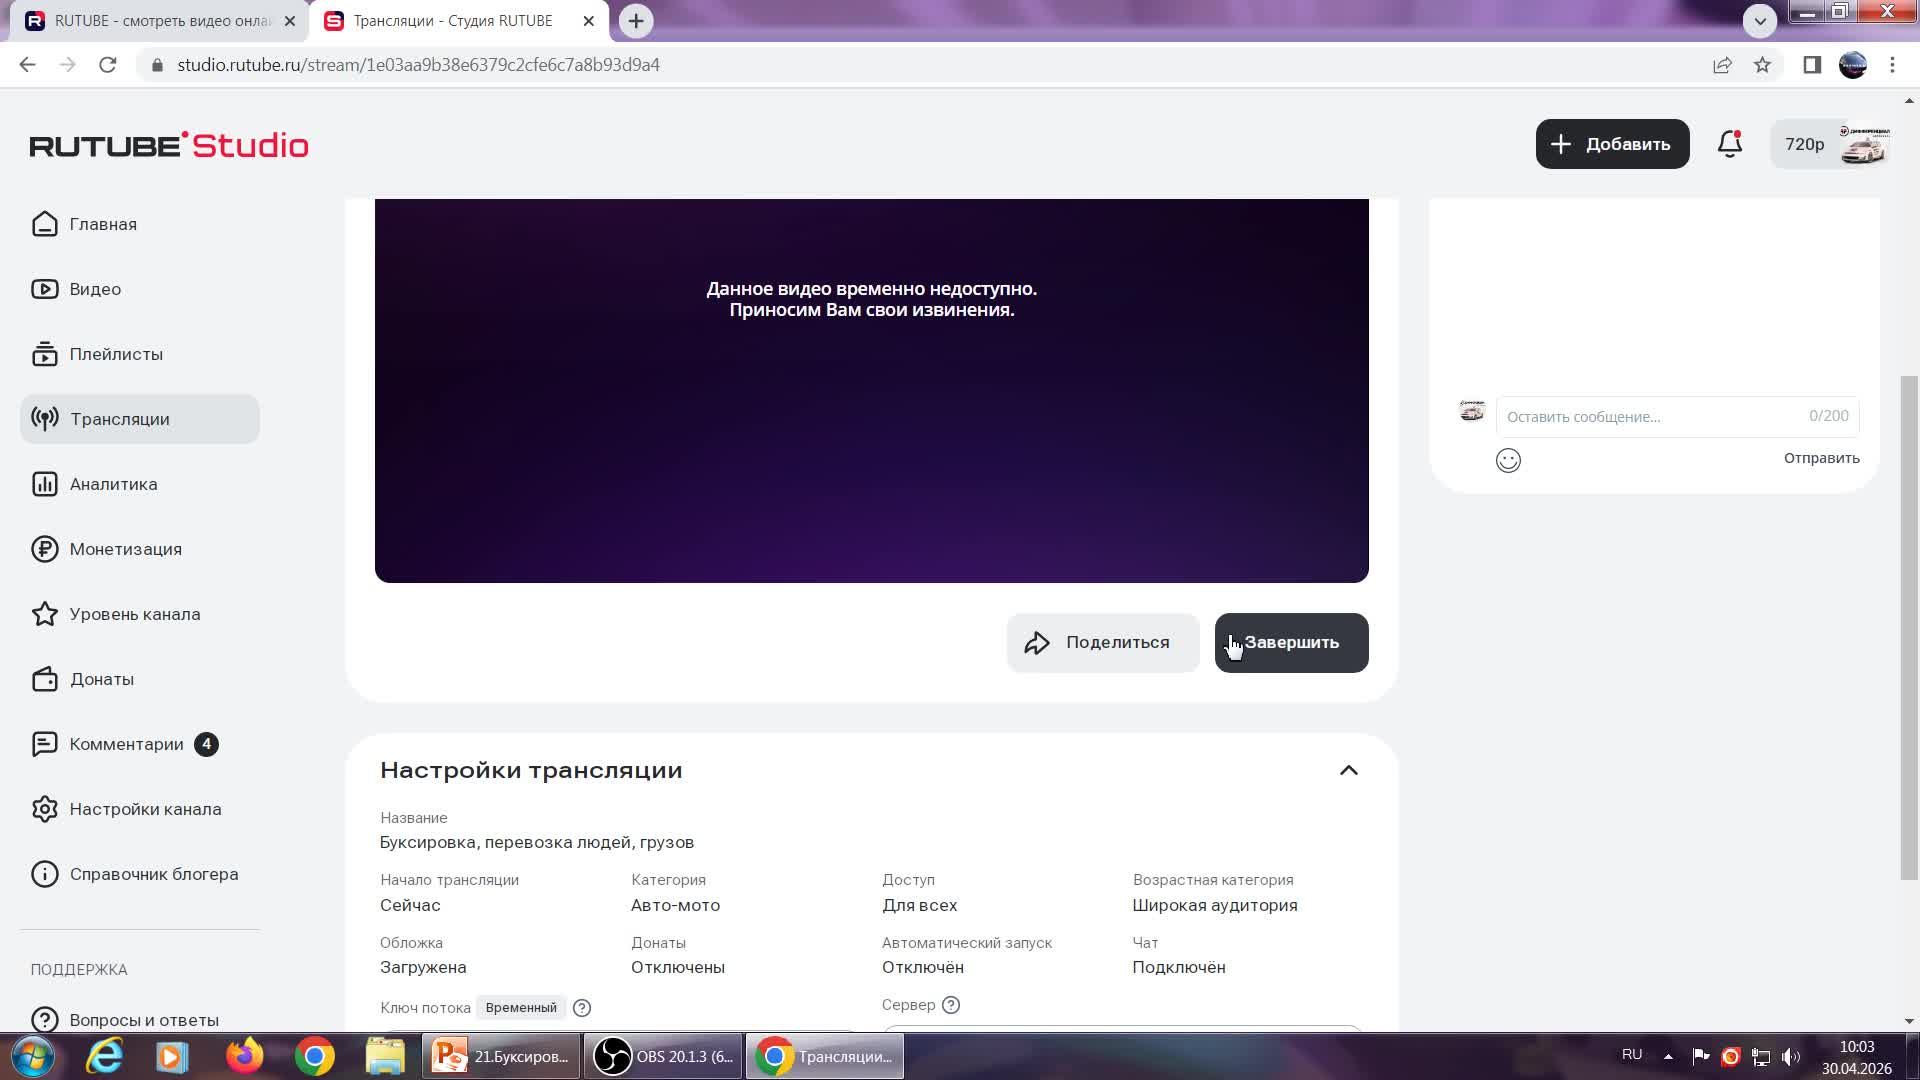Bookmark the page with the star icon
The width and height of the screenshot is (1920, 1080).
[x=1762, y=65]
